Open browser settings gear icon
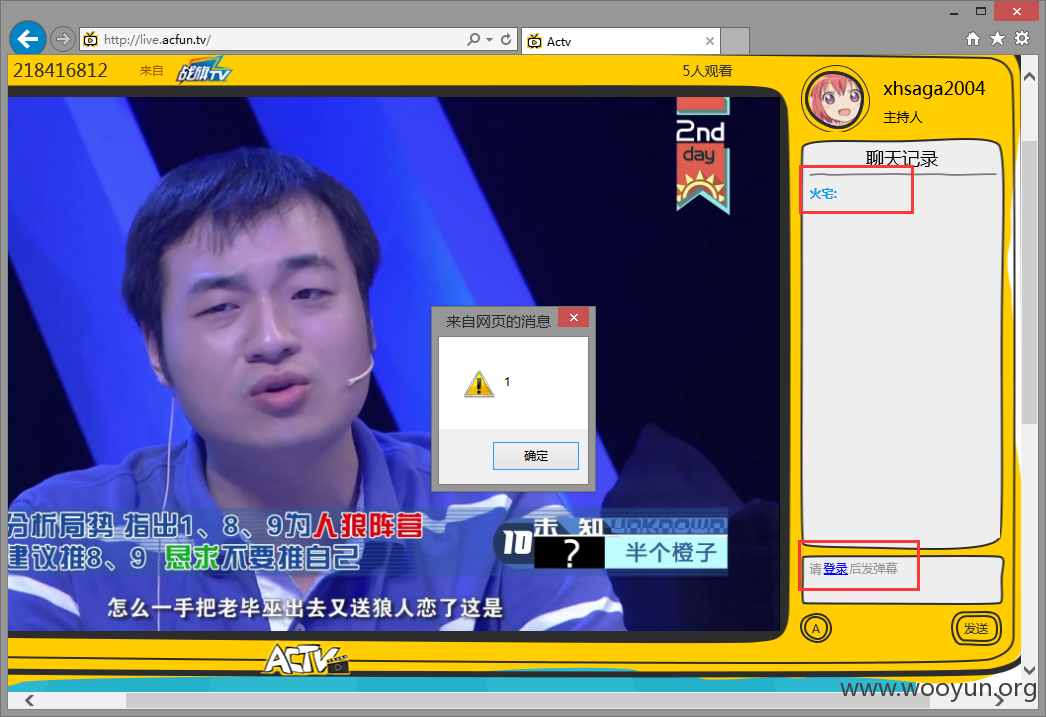This screenshot has height=717, width=1046. [x=1022, y=39]
